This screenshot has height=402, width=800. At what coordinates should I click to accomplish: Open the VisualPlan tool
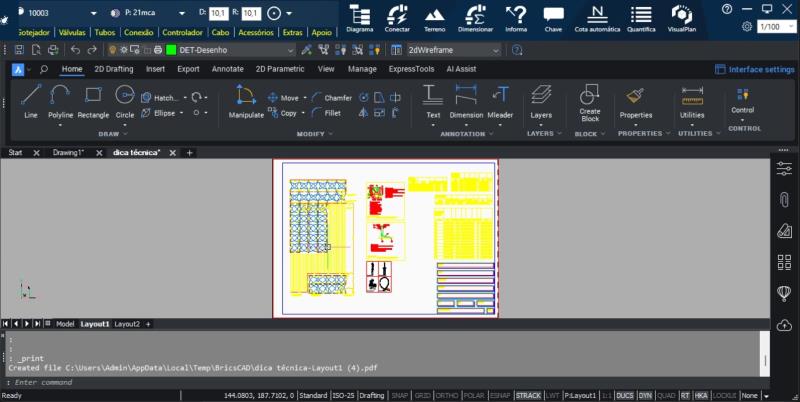pos(682,18)
